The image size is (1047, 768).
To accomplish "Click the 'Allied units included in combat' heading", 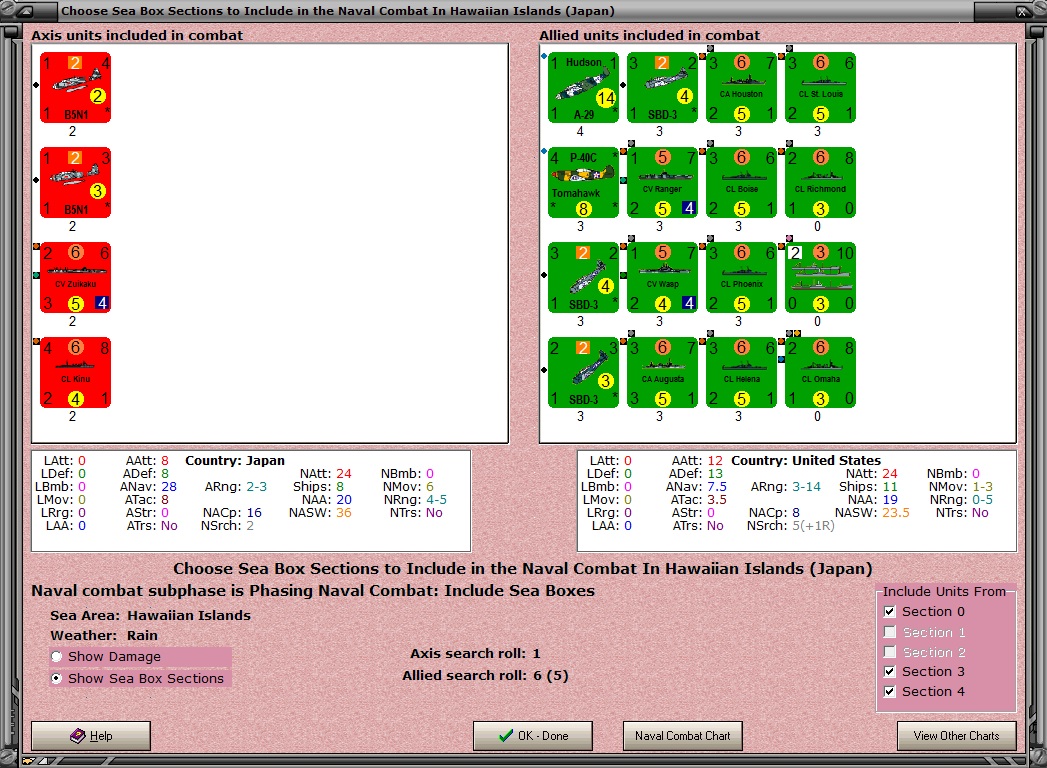I will click(649, 35).
